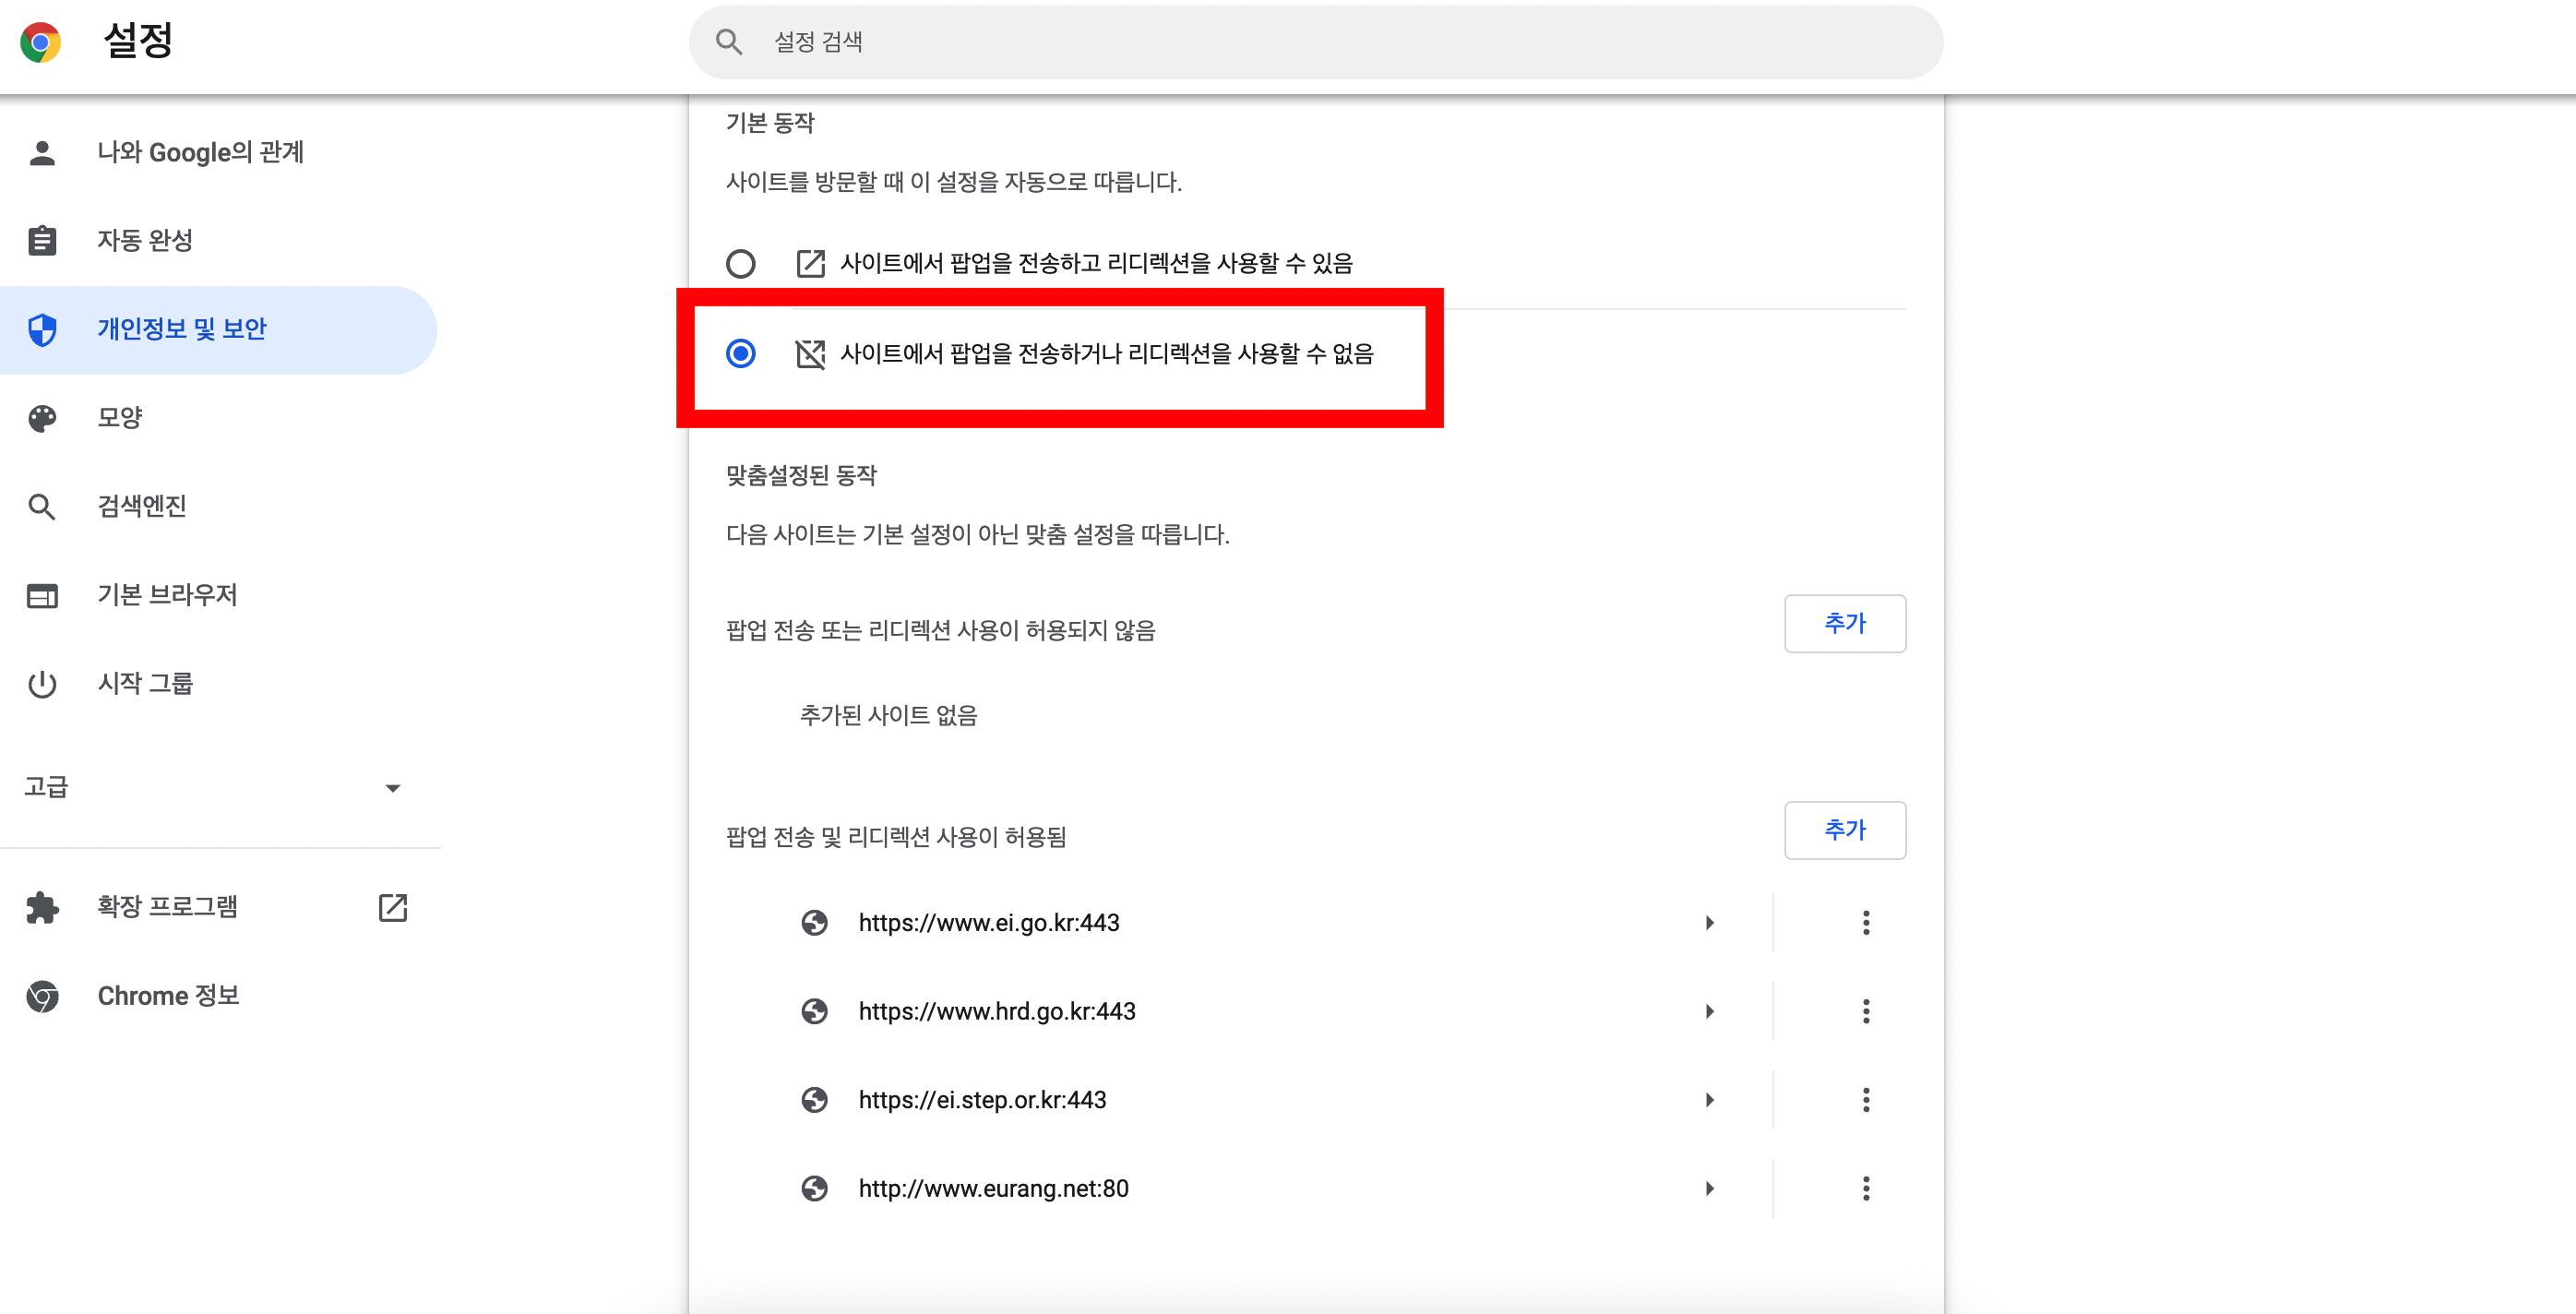
Task: Open Chrome 정보 page from sidebar
Action: 168,995
